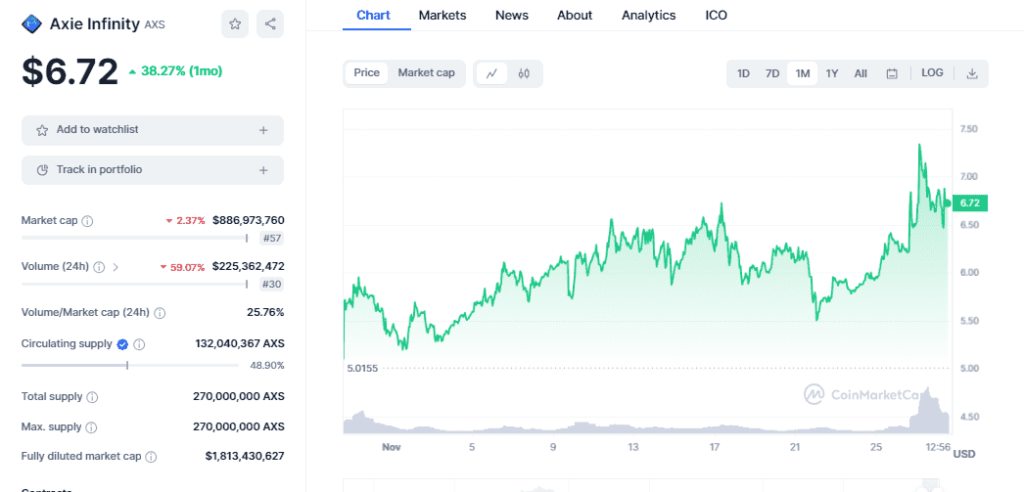Set chart range to All

point(861,73)
